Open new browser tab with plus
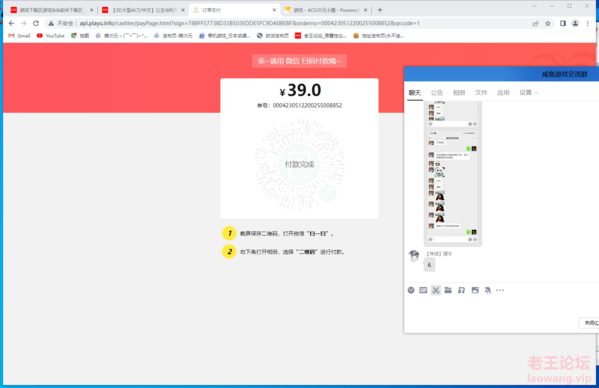Screen dimensions: 599x388 (380, 10)
